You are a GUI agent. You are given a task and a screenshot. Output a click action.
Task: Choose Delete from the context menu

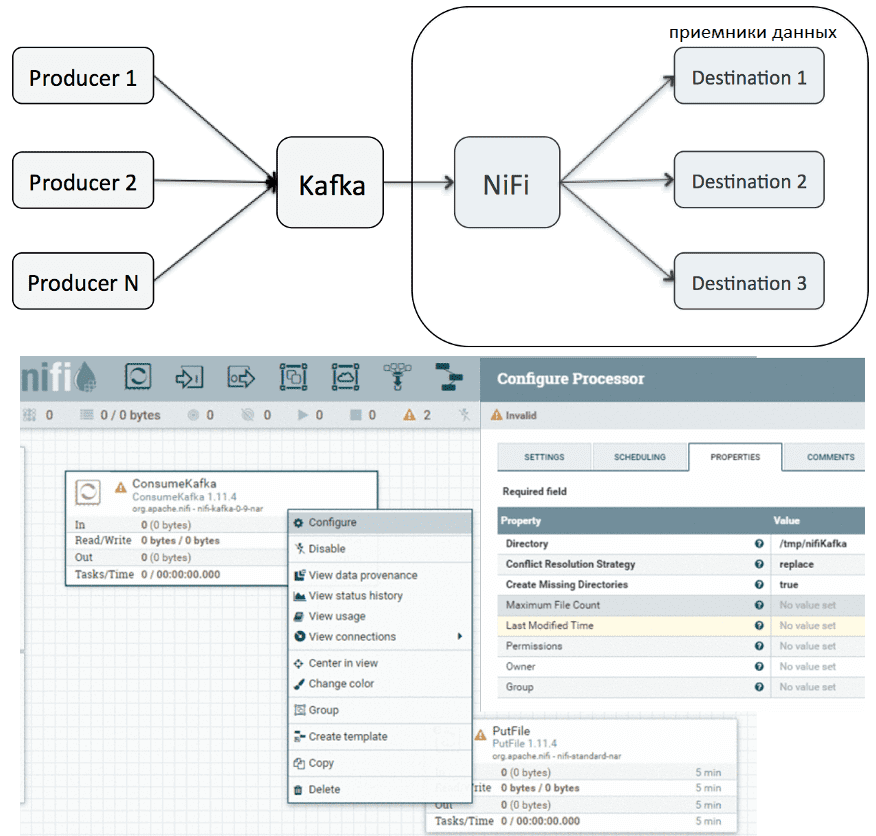click(x=380, y=789)
